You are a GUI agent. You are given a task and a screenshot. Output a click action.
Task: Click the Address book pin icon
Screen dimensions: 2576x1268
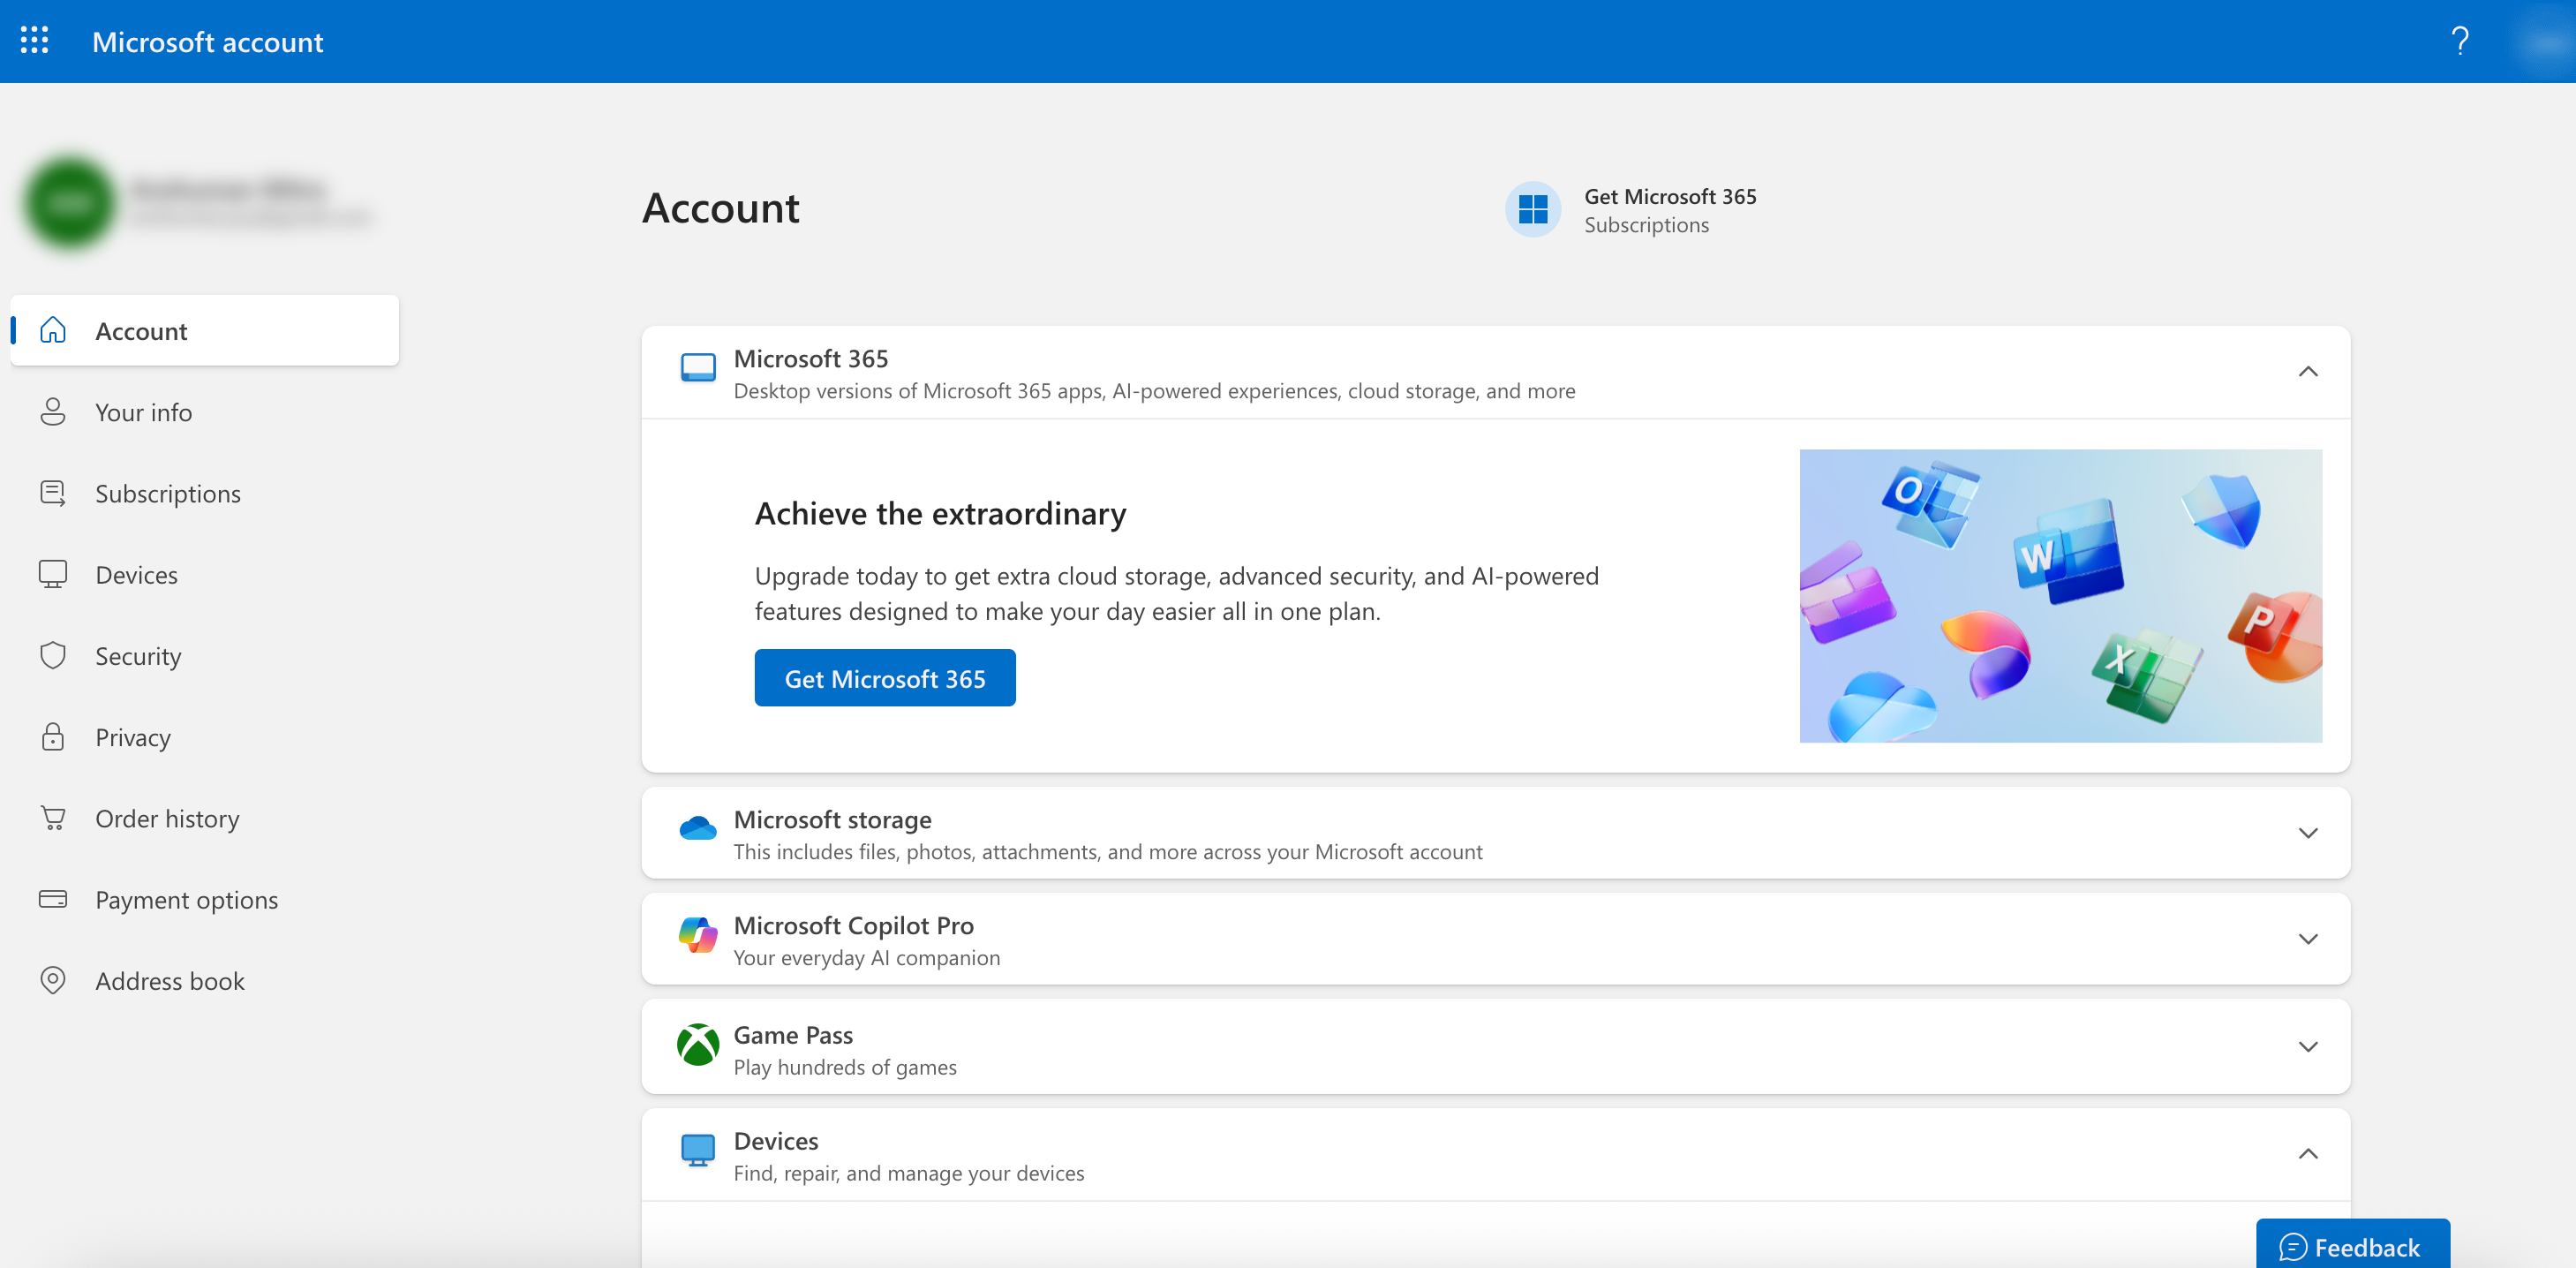pyautogui.click(x=53, y=980)
